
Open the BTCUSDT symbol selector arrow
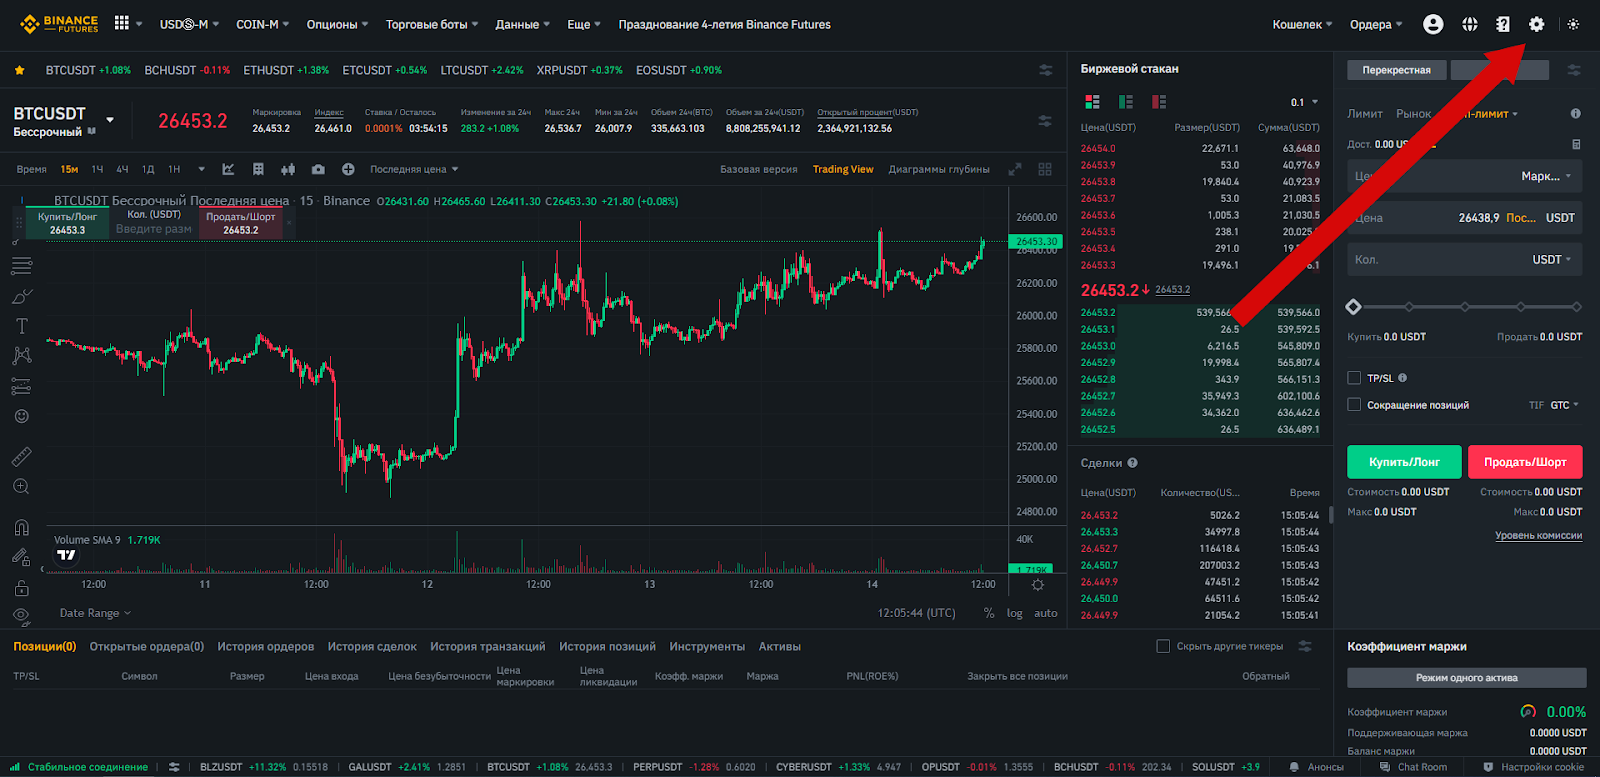[x=110, y=120]
